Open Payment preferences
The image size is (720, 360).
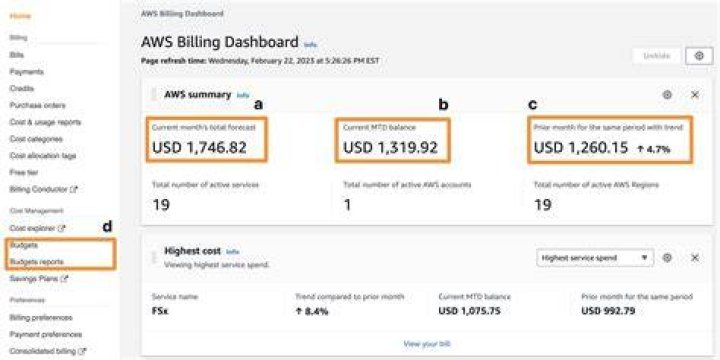click(x=46, y=334)
